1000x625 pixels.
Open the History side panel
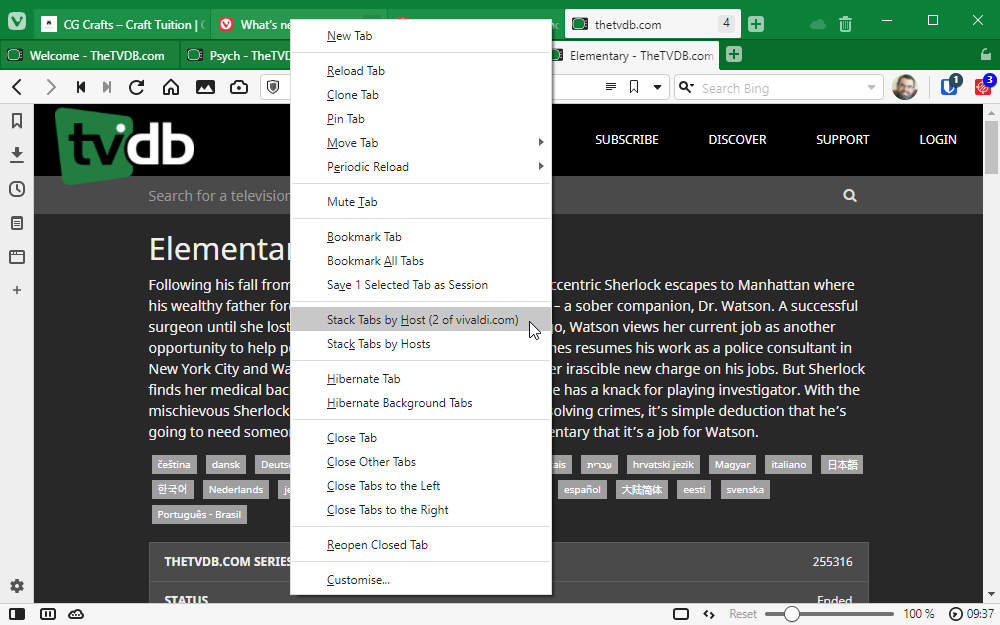coord(17,189)
